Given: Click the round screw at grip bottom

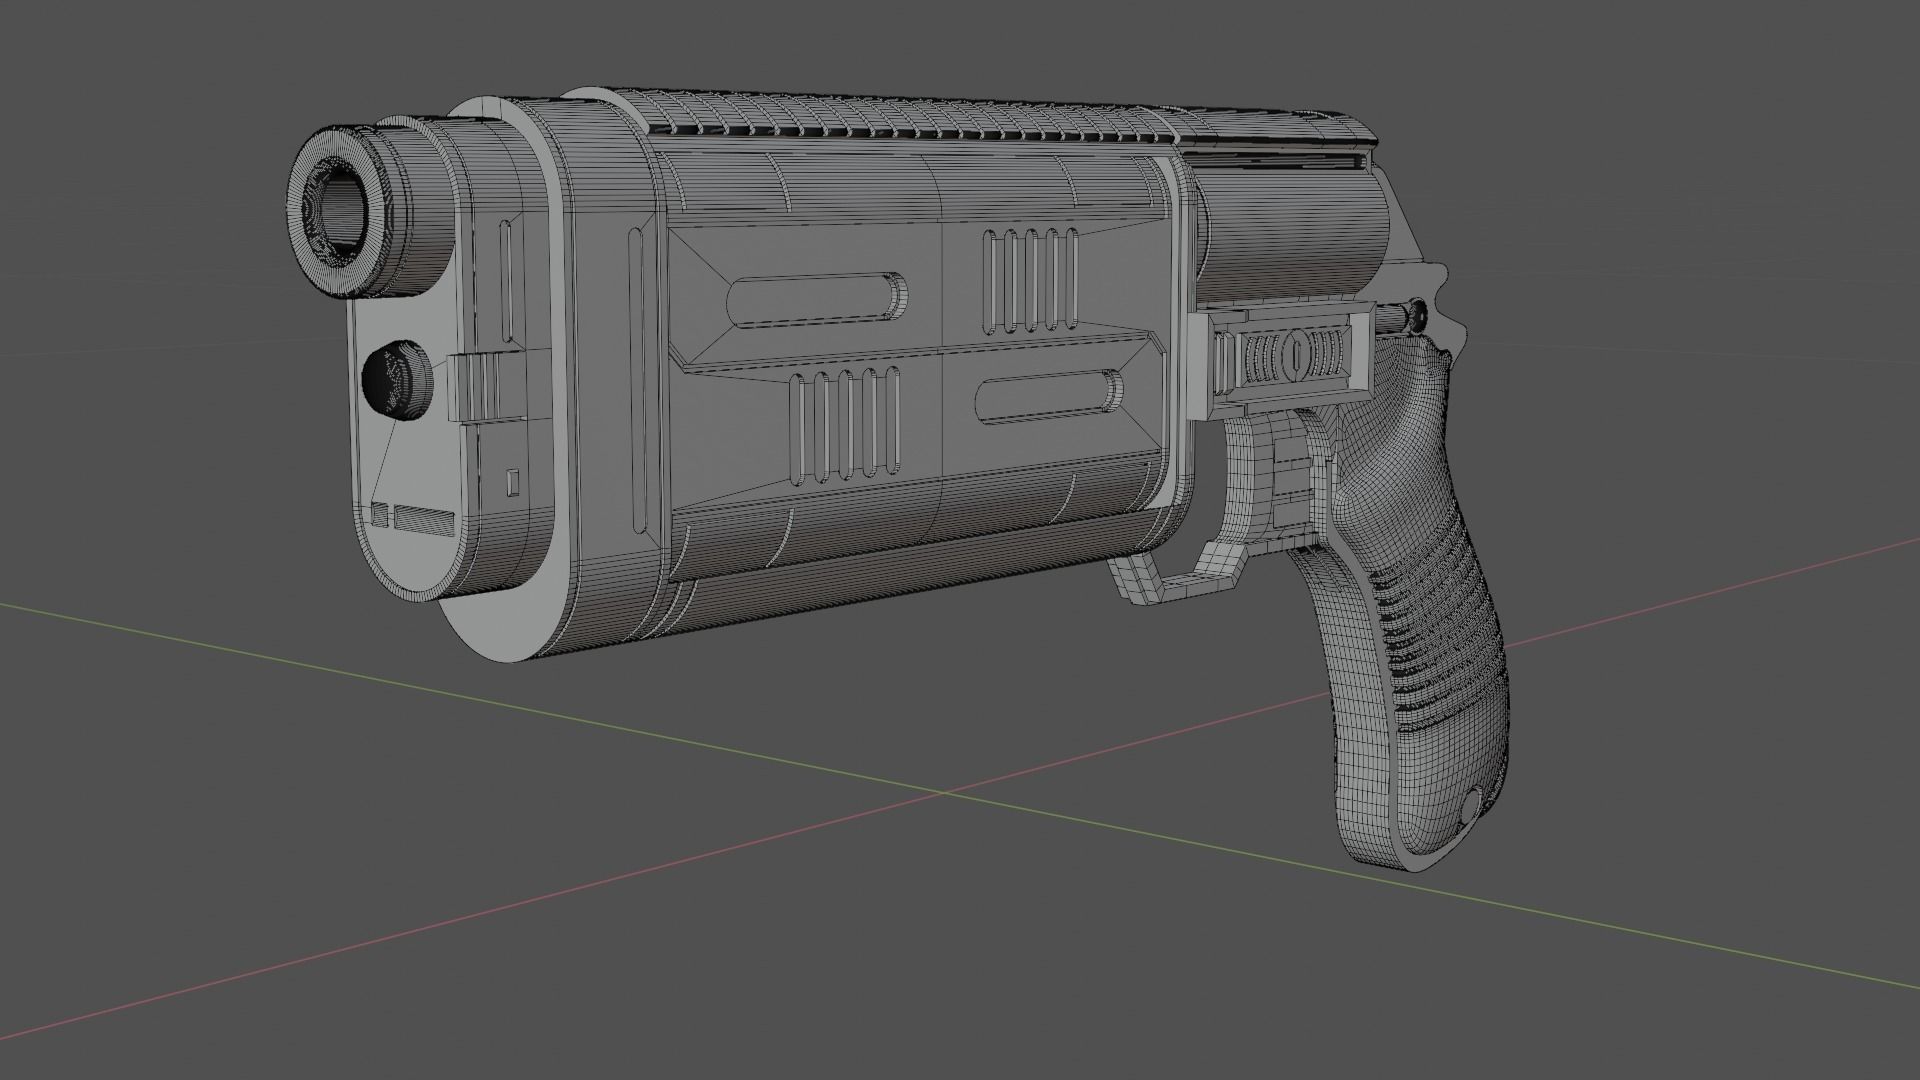Looking at the screenshot, I should pyautogui.click(x=1473, y=803).
